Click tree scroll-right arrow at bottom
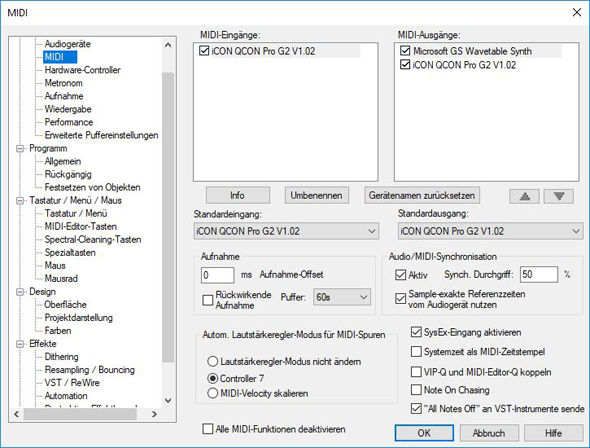 (154, 414)
